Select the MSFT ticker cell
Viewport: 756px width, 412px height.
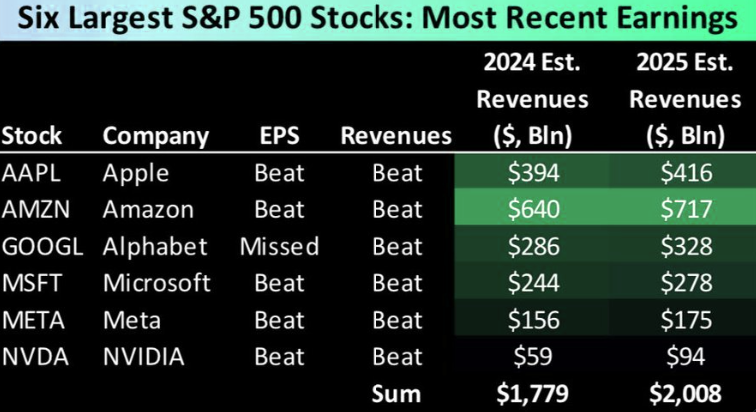coord(31,283)
